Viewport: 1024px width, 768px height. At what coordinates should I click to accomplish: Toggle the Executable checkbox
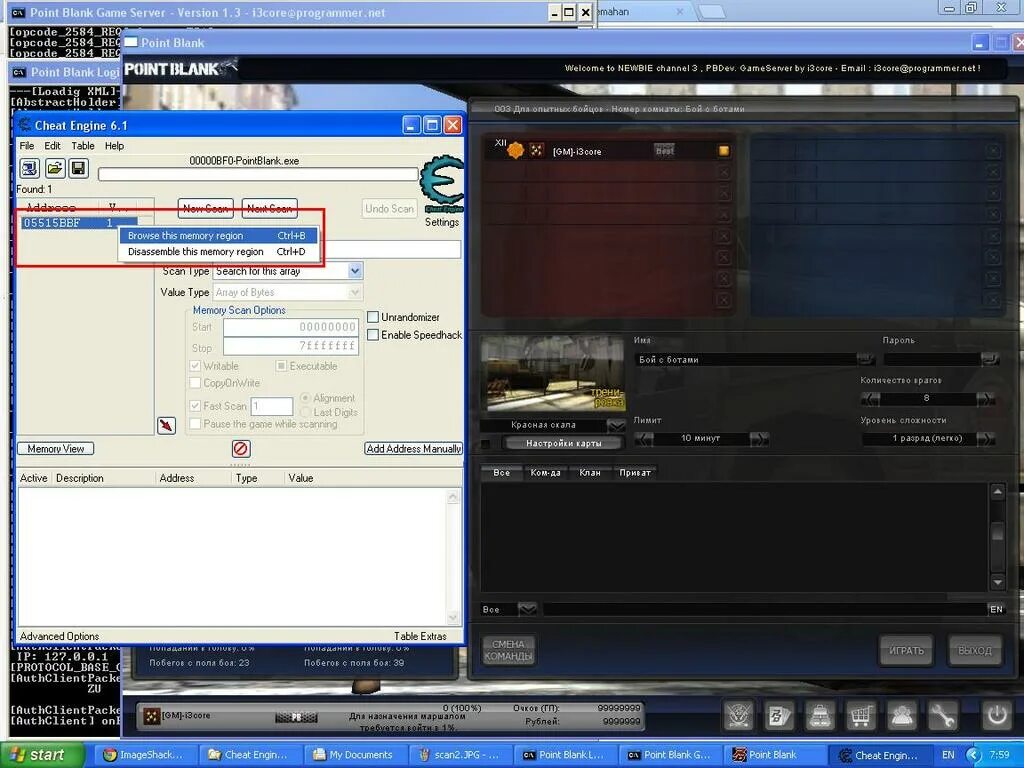pos(281,366)
